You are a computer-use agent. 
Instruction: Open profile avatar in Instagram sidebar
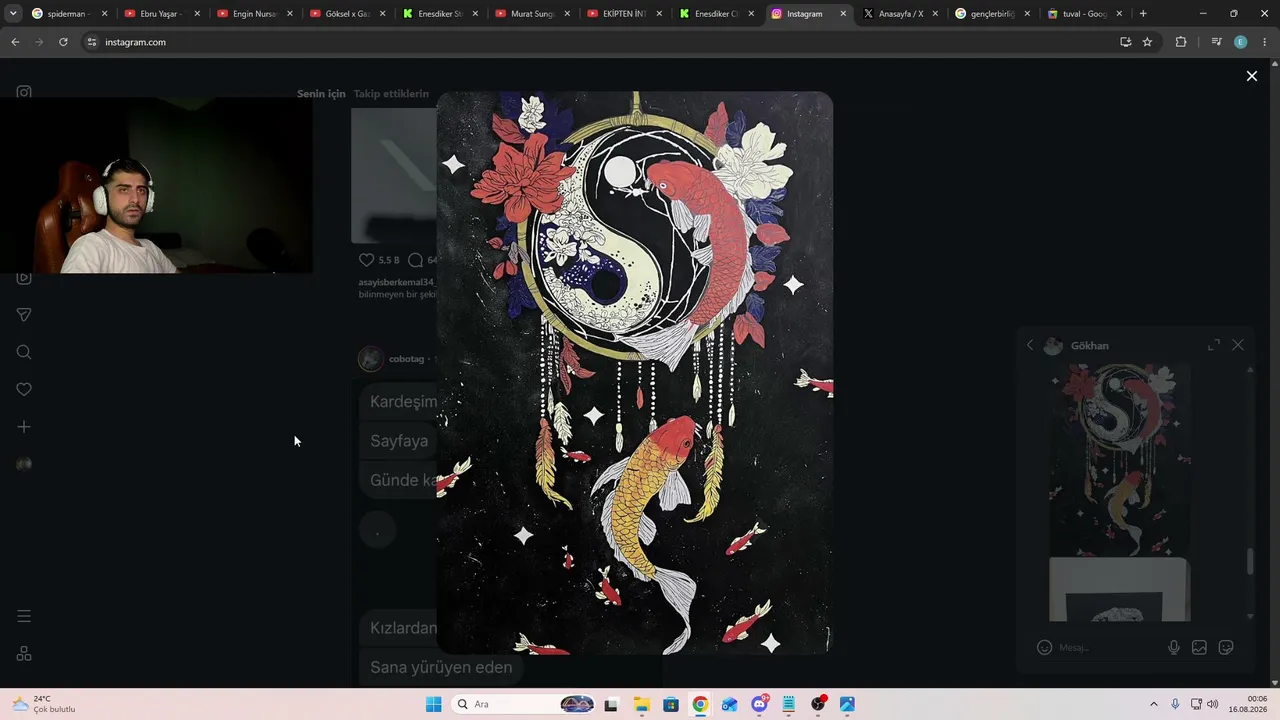coord(24,464)
